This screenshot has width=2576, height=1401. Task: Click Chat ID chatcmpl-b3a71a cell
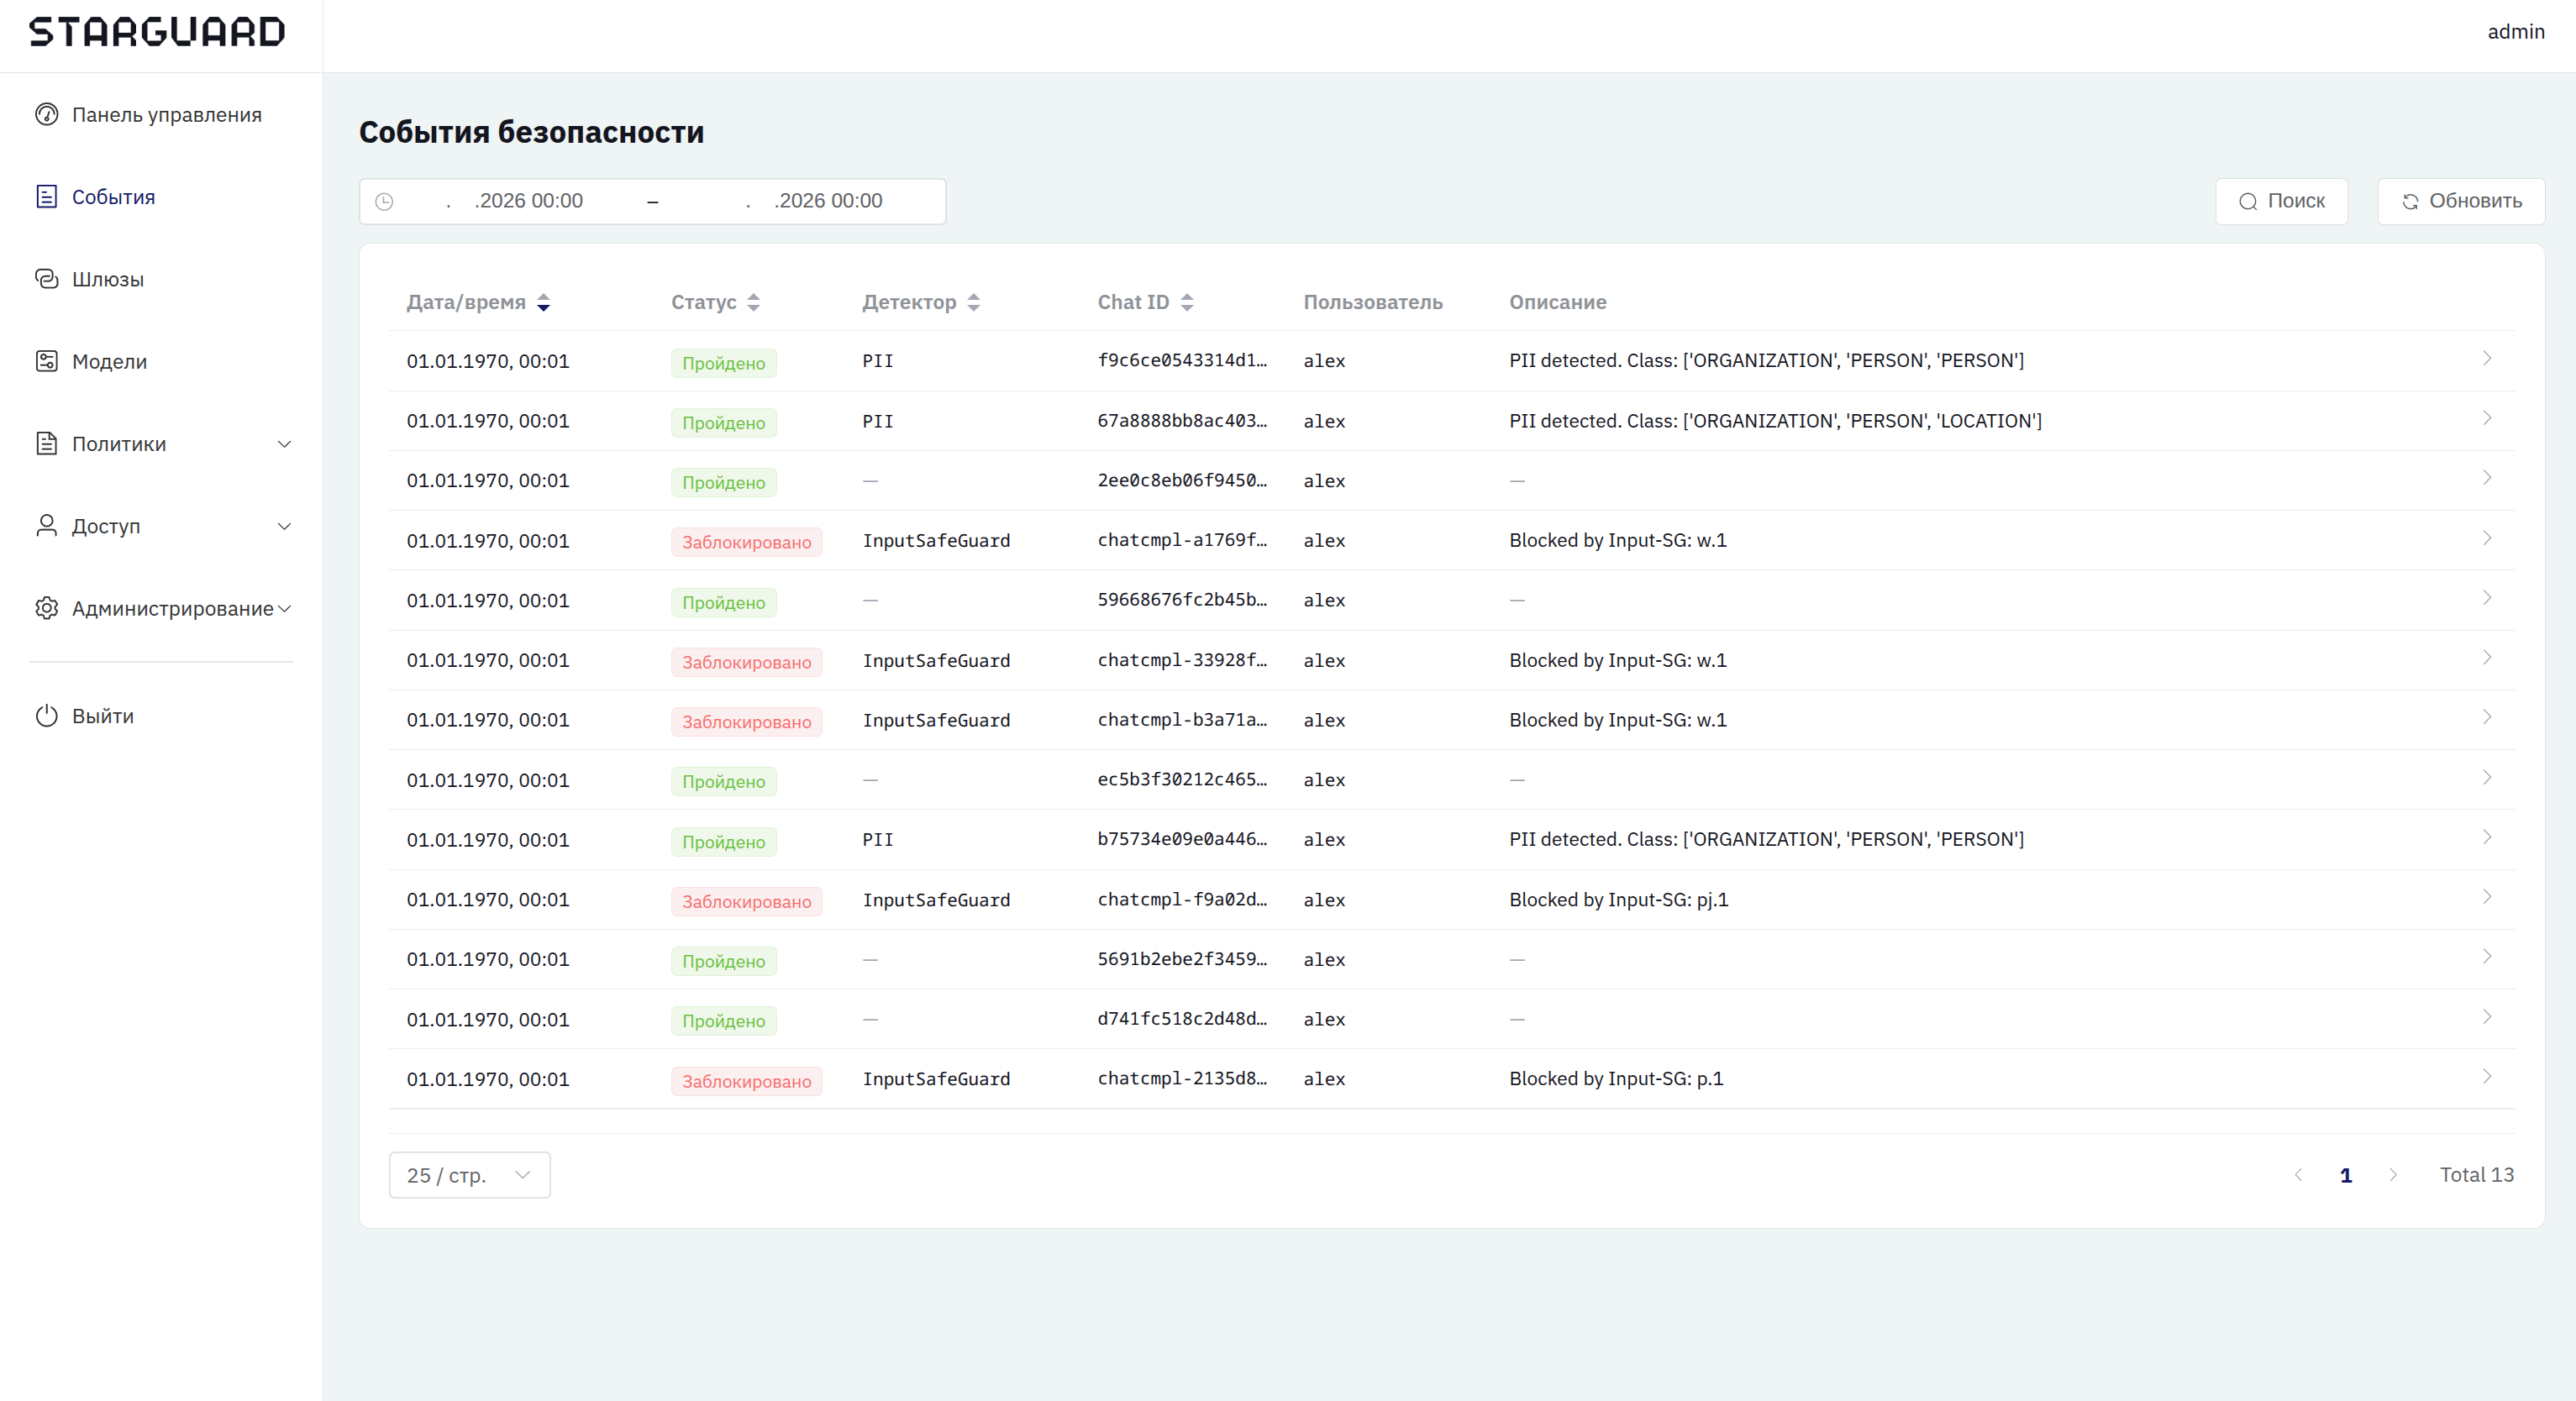[x=1182, y=719]
